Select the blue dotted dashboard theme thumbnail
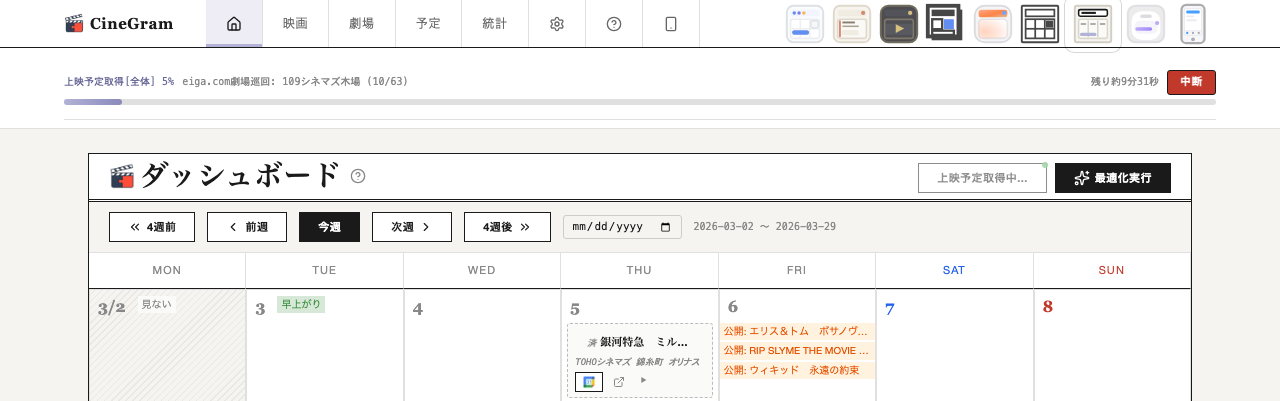This screenshot has height=401, width=1280. coord(805,23)
